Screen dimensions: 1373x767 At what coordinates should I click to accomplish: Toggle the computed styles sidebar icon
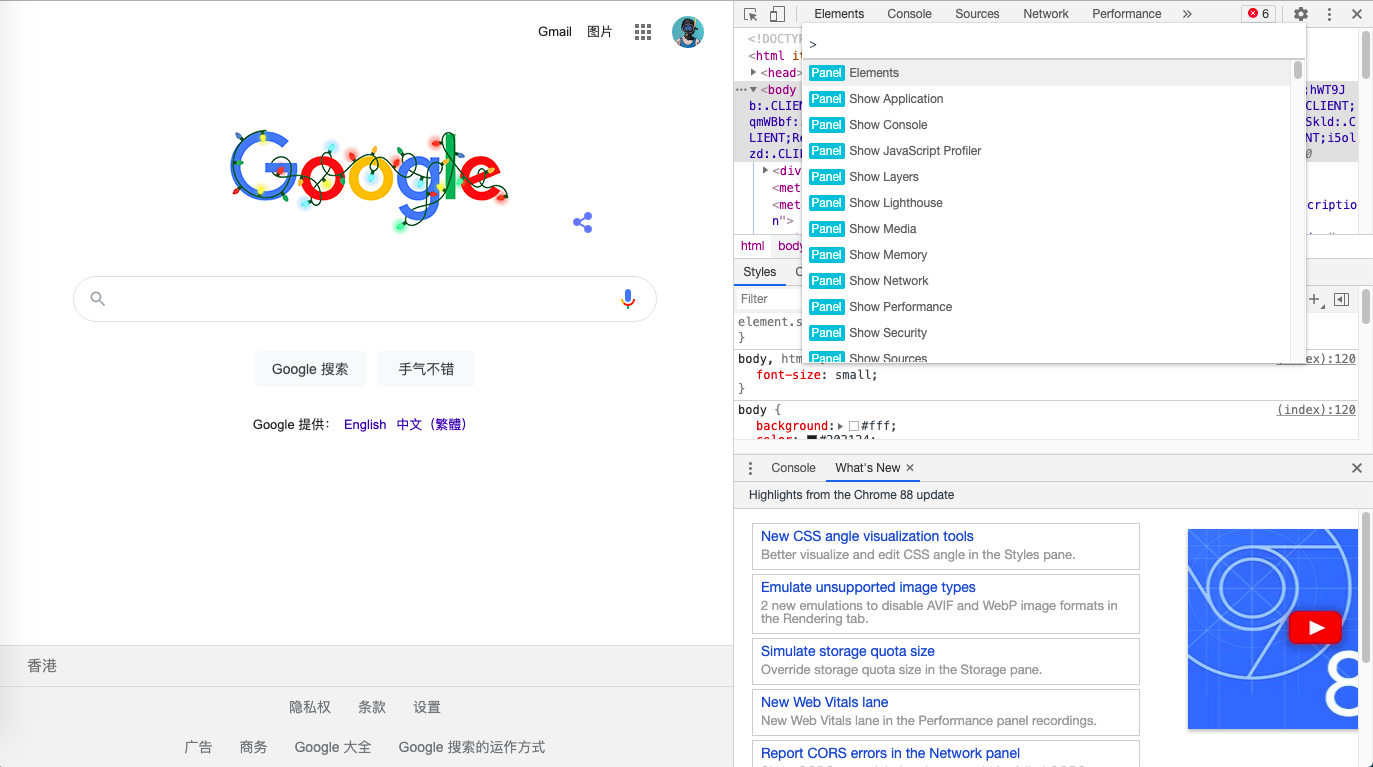pyautogui.click(x=1342, y=299)
